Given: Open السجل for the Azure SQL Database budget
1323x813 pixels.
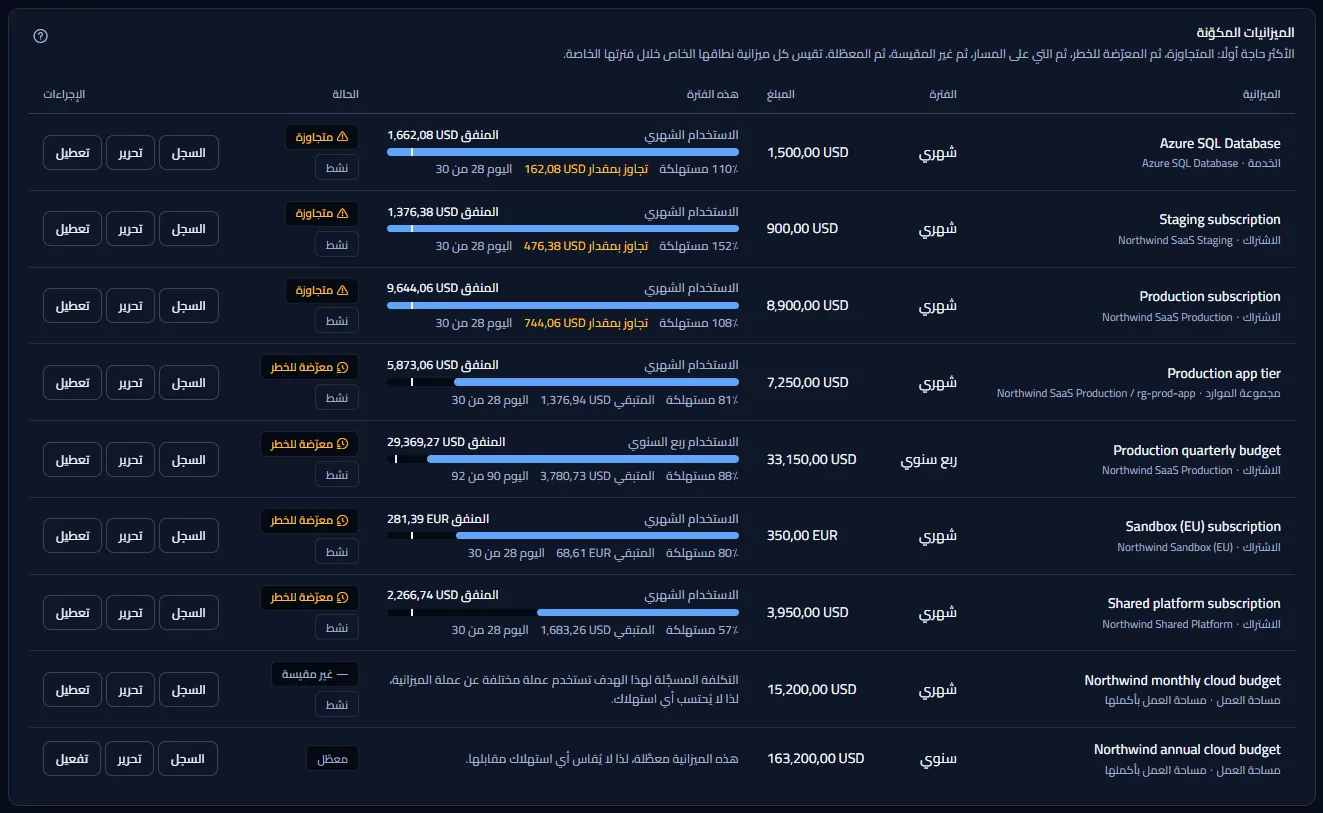Looking at the screenshot, I should [x=188, y=152].
